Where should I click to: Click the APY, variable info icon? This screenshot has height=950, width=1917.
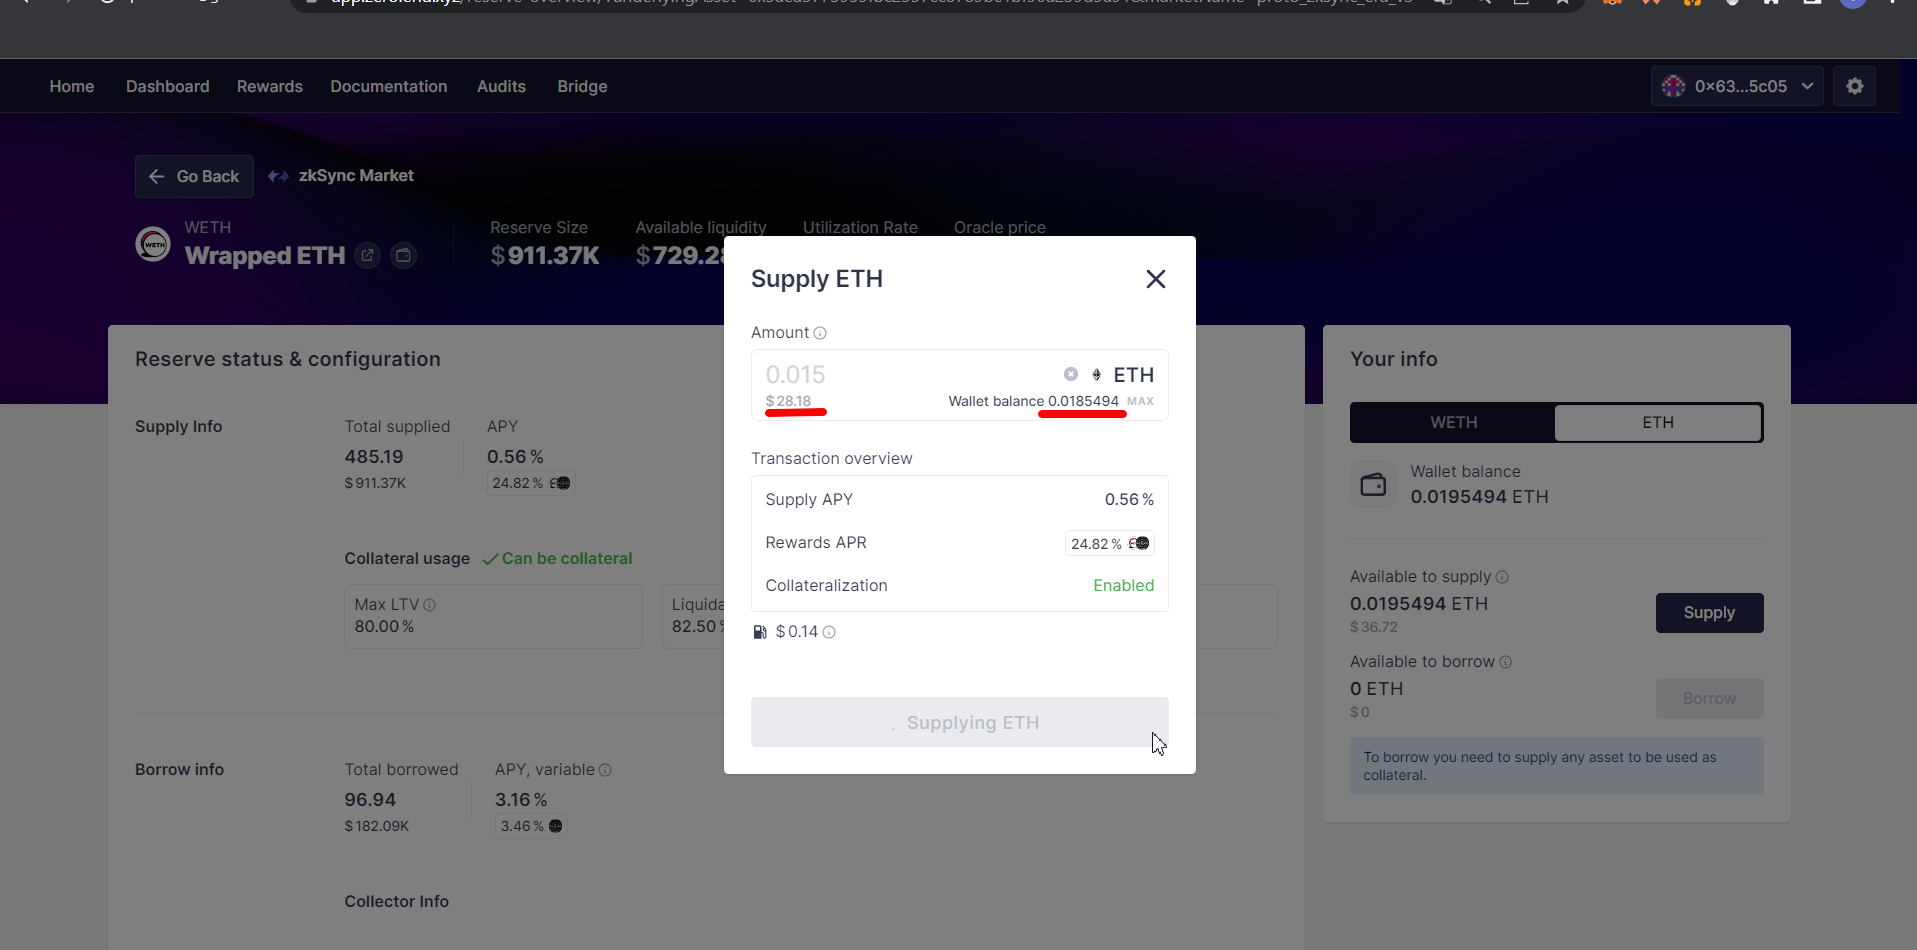click(605, 770)
